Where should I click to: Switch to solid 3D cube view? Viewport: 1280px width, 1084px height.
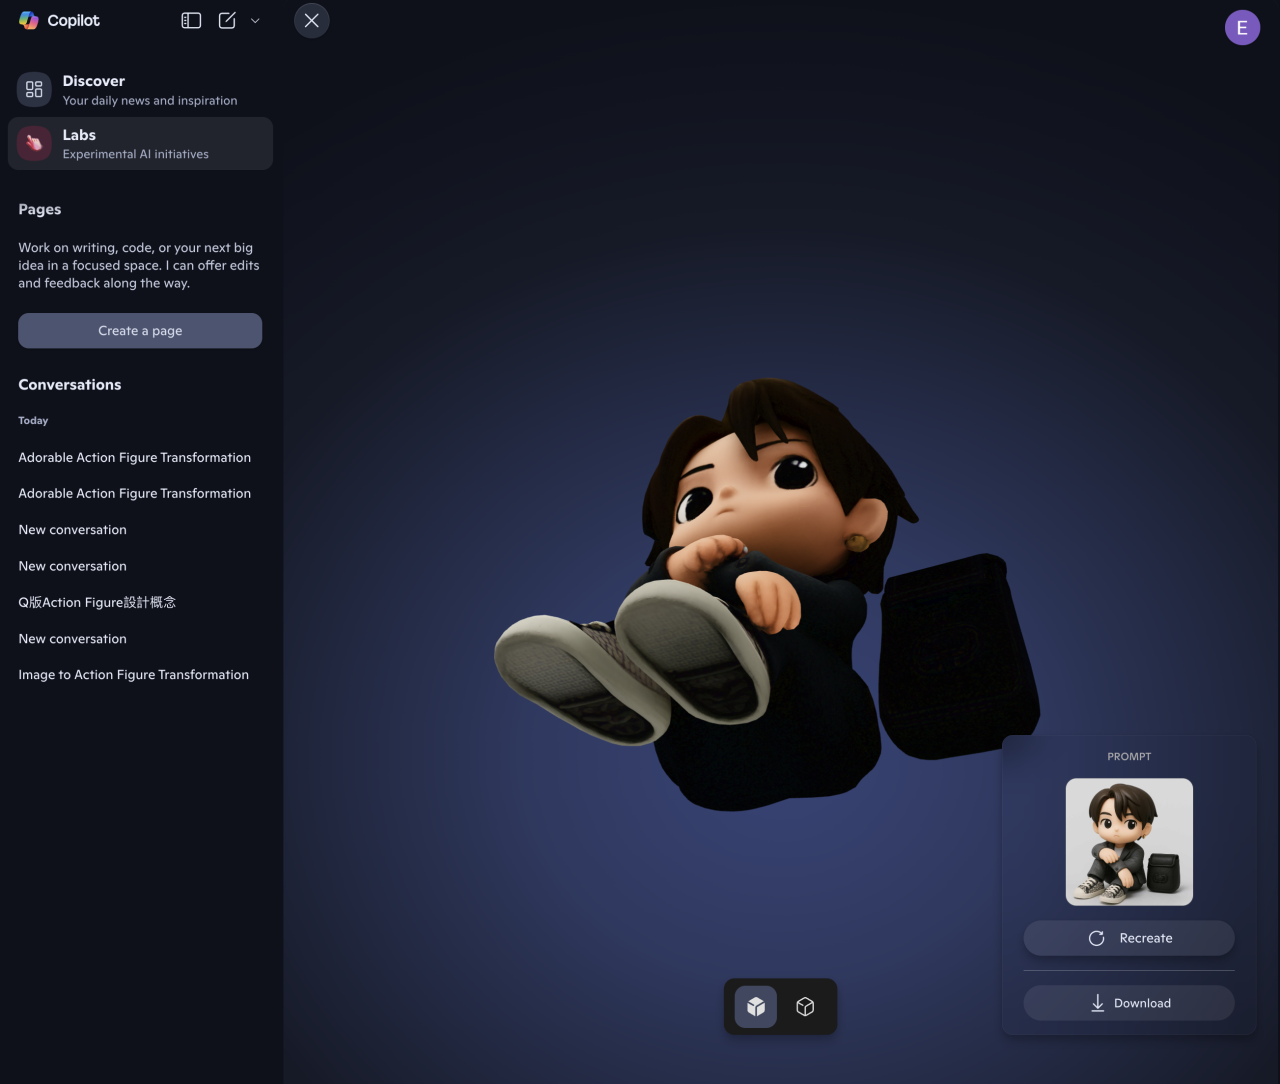click(x=755, y=1006)
